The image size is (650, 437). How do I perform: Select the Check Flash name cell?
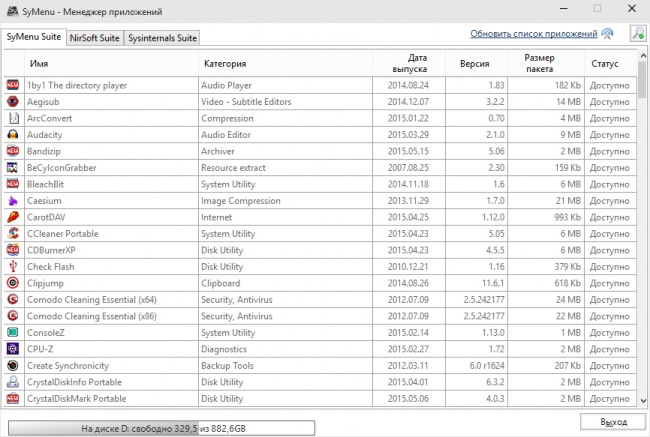(112, 267)
